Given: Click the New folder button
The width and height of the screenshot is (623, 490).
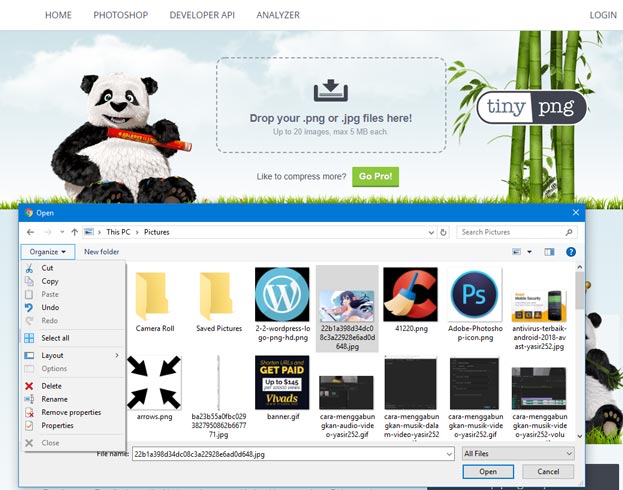Looking at the screenshot, I should 101,252.
